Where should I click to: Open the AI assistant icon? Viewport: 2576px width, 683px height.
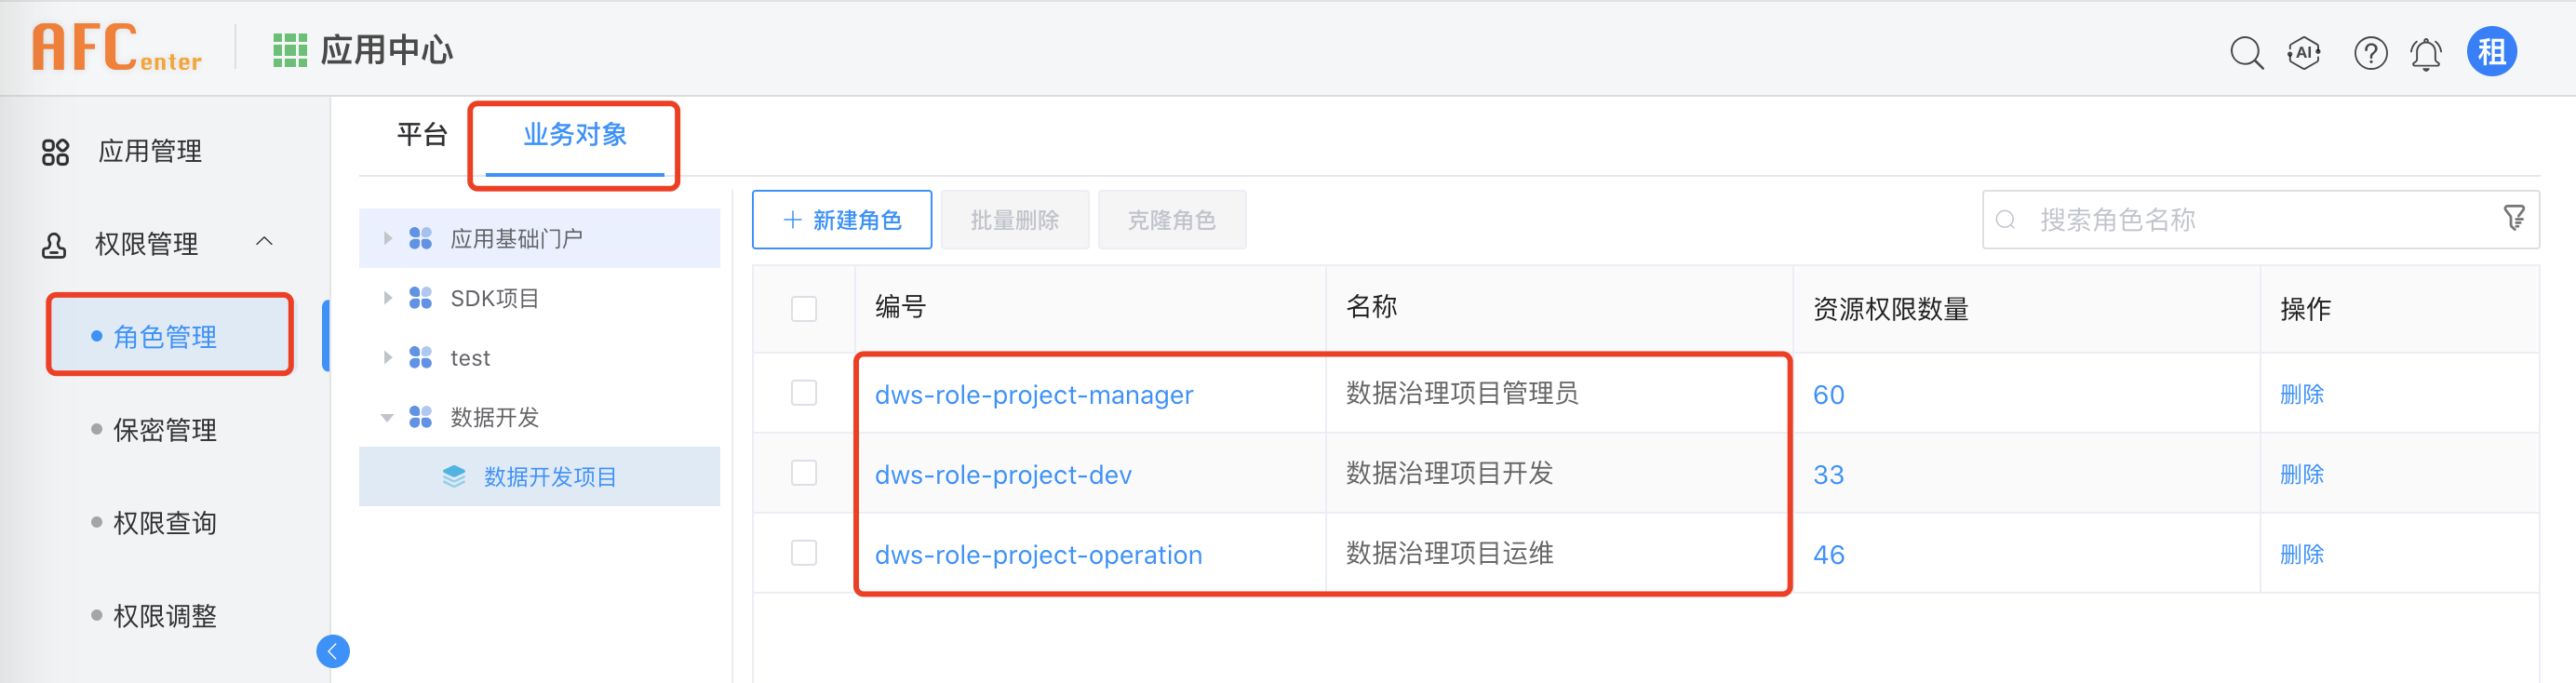[2304, 52]
